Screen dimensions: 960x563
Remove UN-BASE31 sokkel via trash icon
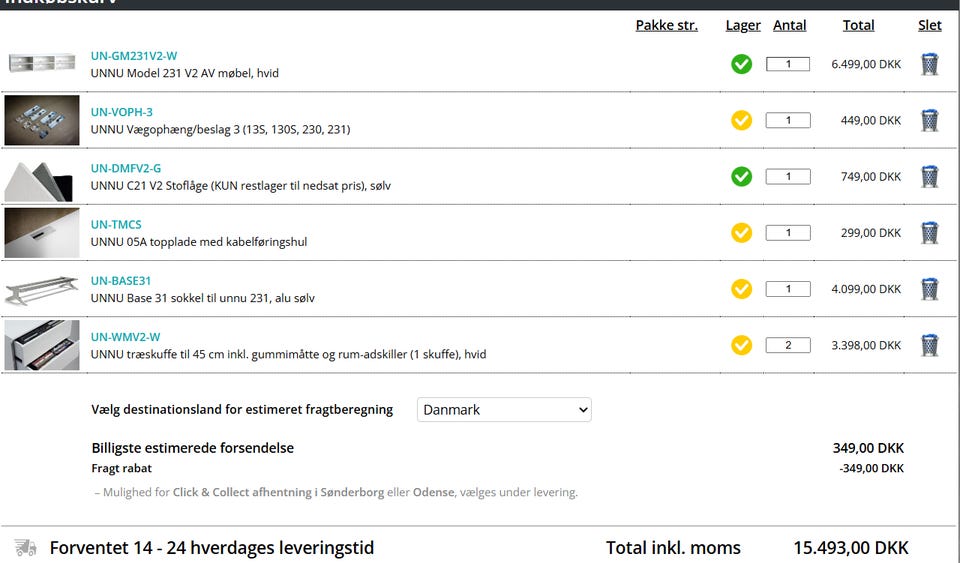pos(929,289)
